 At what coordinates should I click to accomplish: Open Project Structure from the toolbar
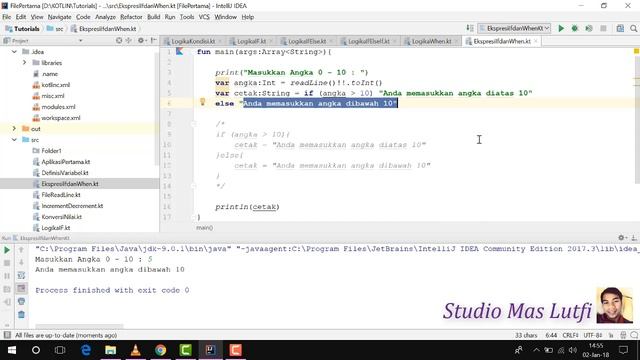tap(620, 28)
